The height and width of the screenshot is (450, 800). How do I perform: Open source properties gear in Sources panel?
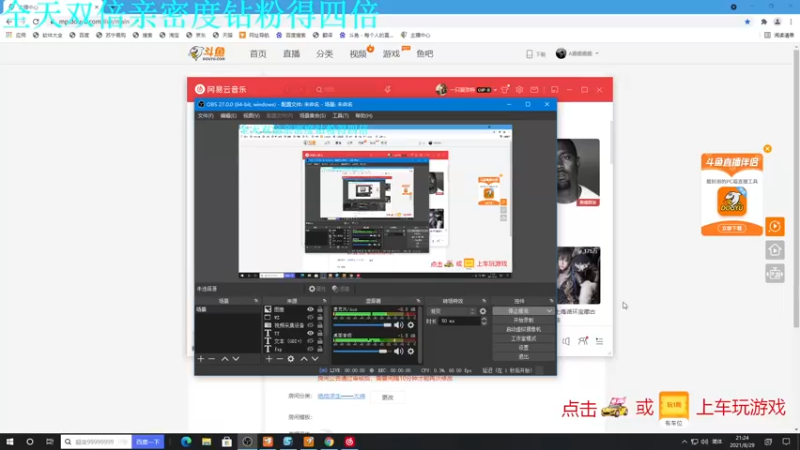(291, 359)
